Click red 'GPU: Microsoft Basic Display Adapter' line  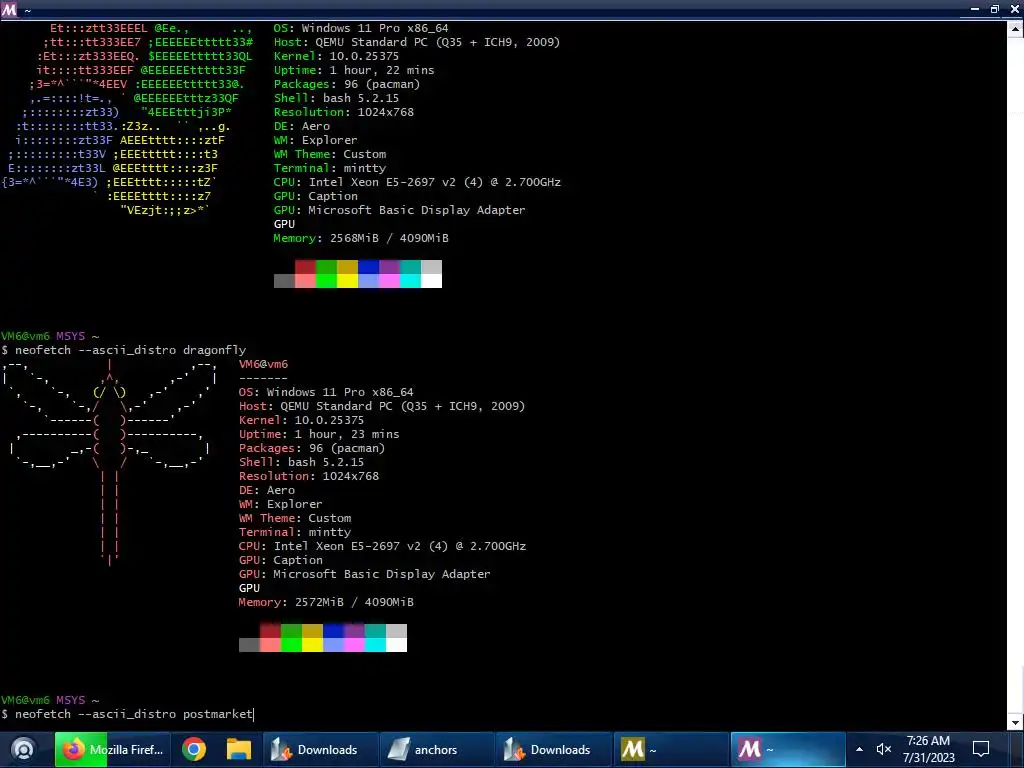coord(364,574)
